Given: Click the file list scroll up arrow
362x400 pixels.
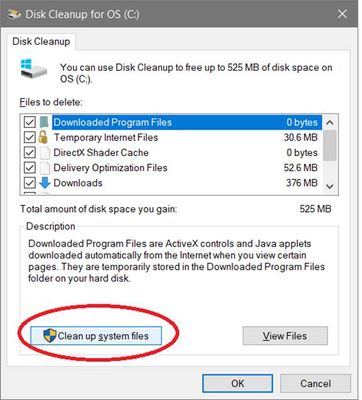Looking at the screenshot, I should point(330,123).
